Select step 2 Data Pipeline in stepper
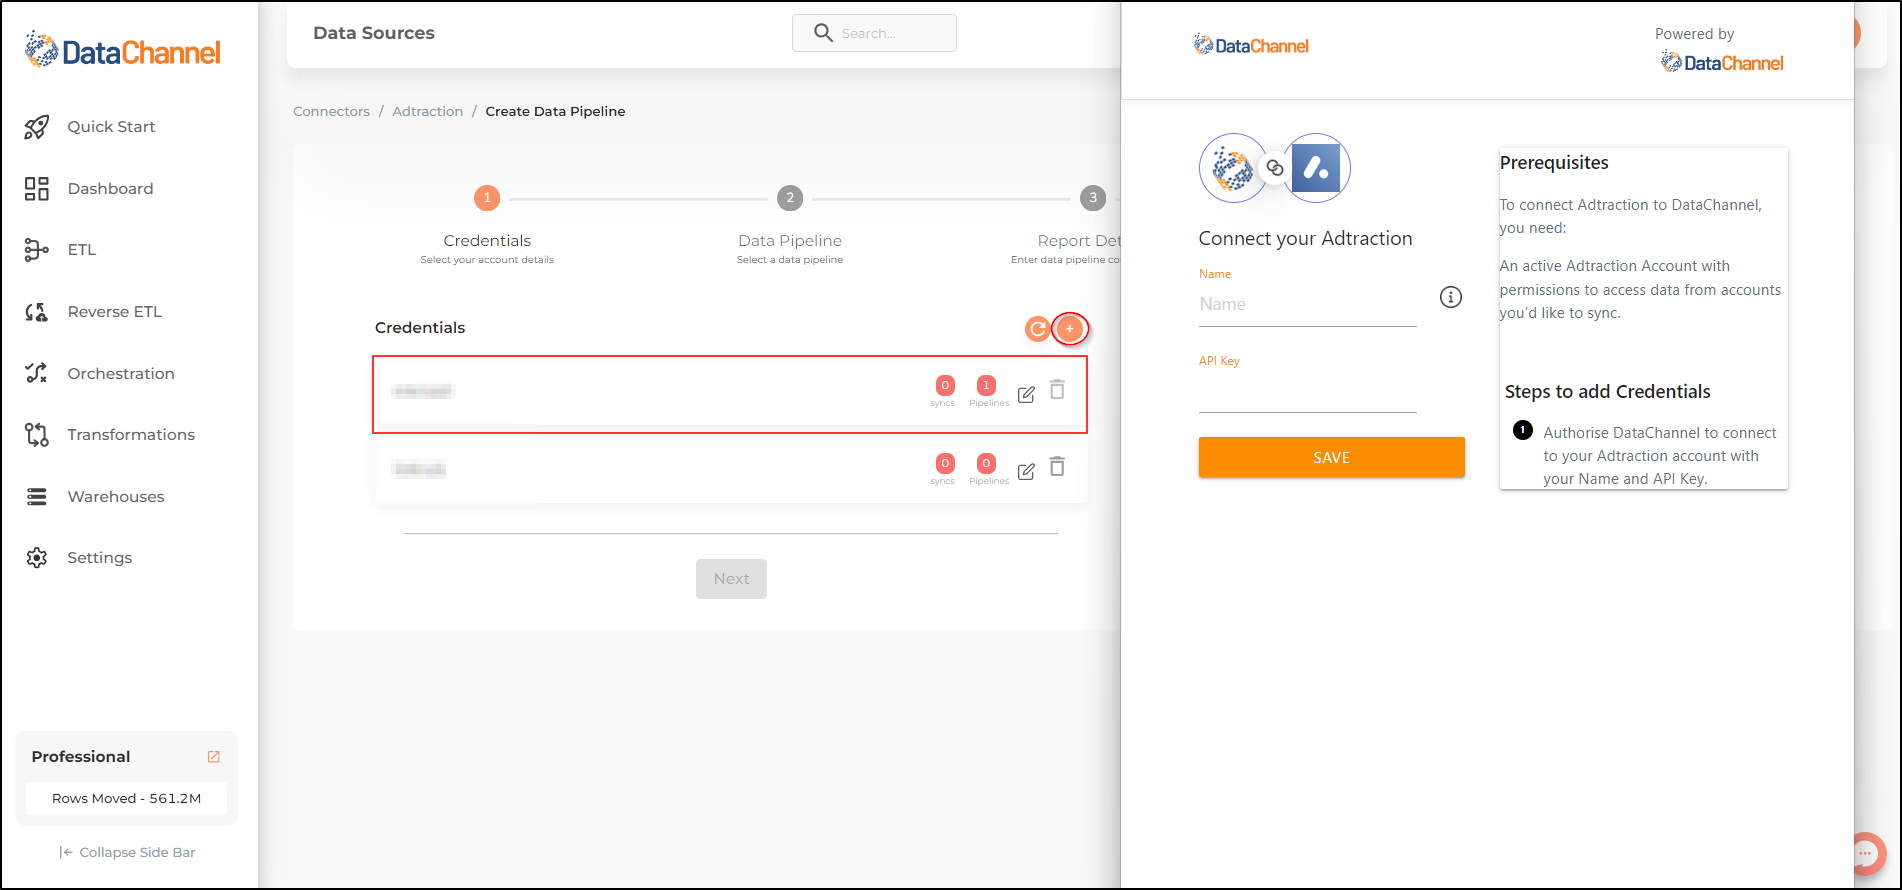Image resolution: width=1902 pixels, height=890 pixels. [x=790, y=198]
